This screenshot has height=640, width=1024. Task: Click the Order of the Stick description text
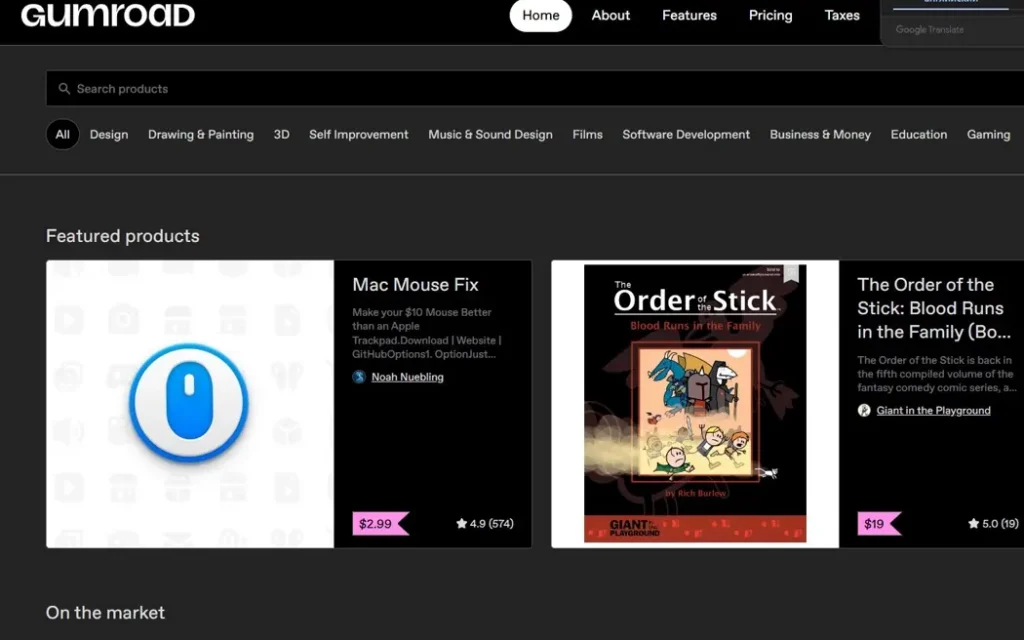936,374
